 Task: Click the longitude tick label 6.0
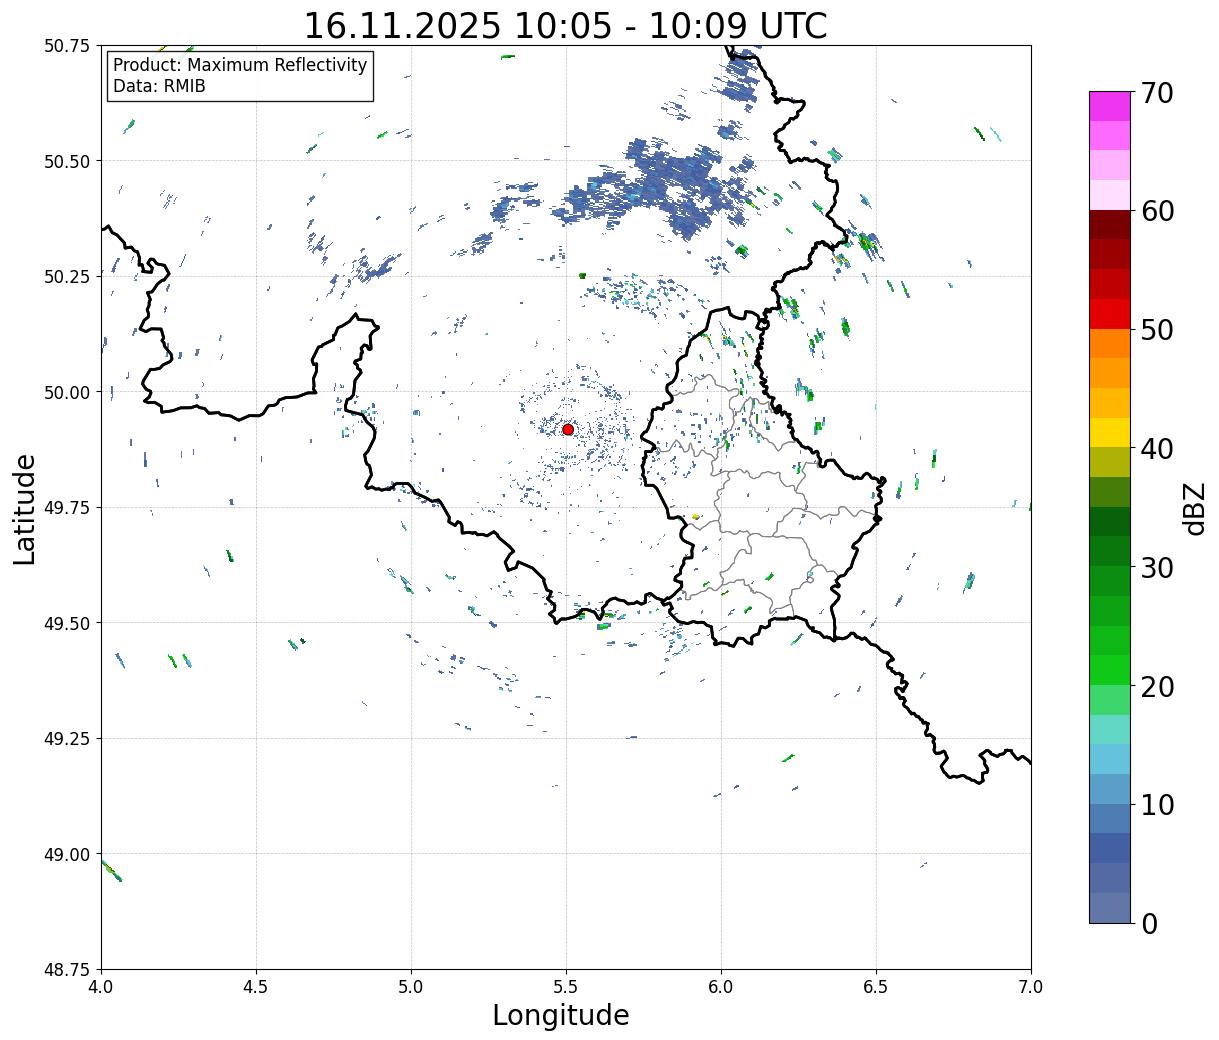pos(721,987)
